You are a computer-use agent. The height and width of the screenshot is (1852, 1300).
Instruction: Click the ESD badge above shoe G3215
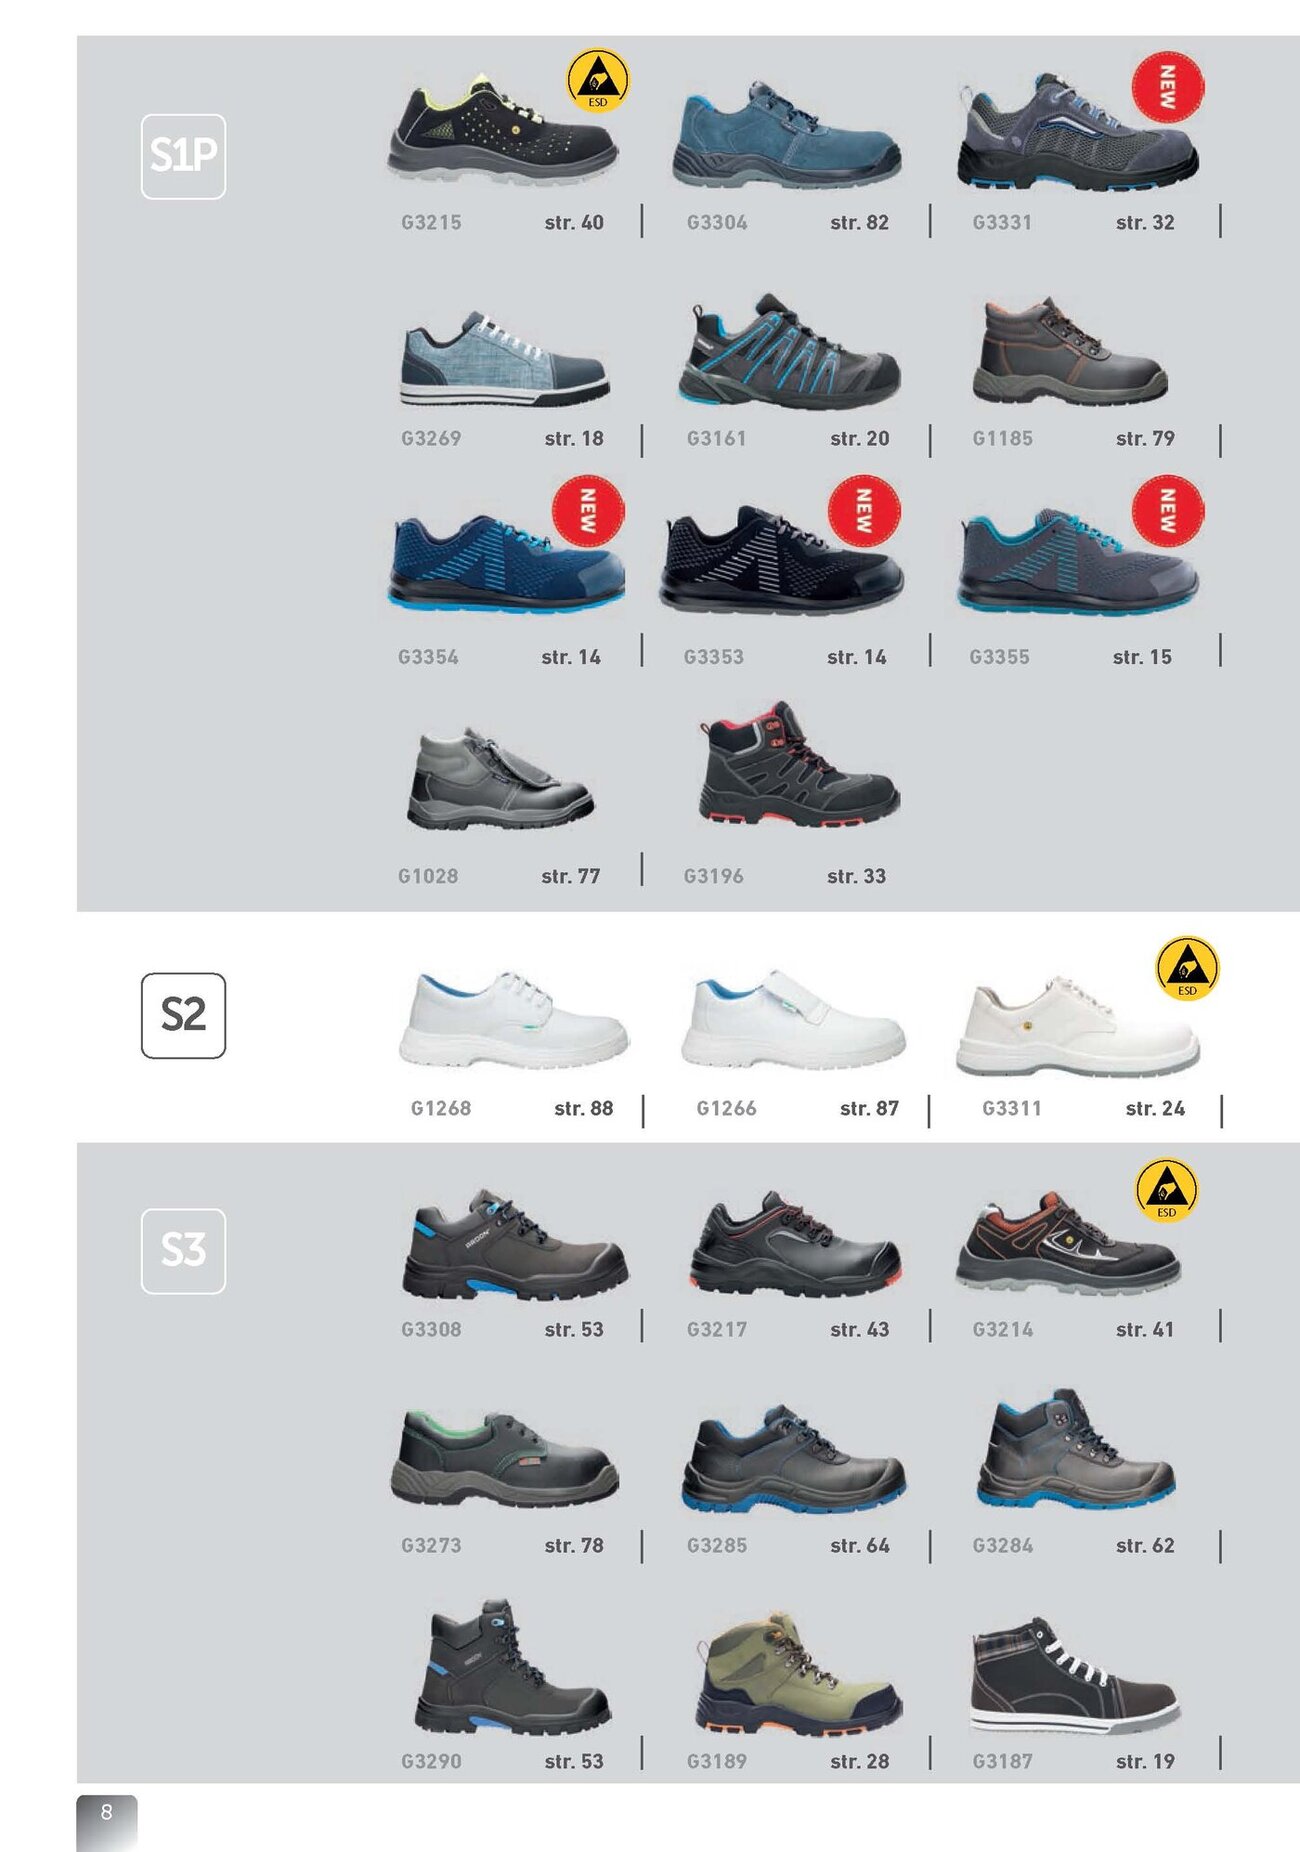click(x=597, y=80)
